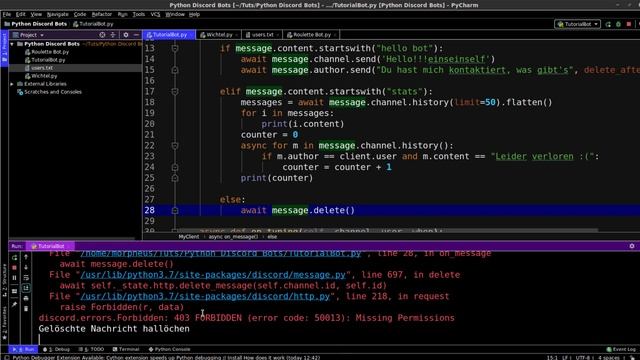Pin the TutorialBot run tab

point(15,304)
